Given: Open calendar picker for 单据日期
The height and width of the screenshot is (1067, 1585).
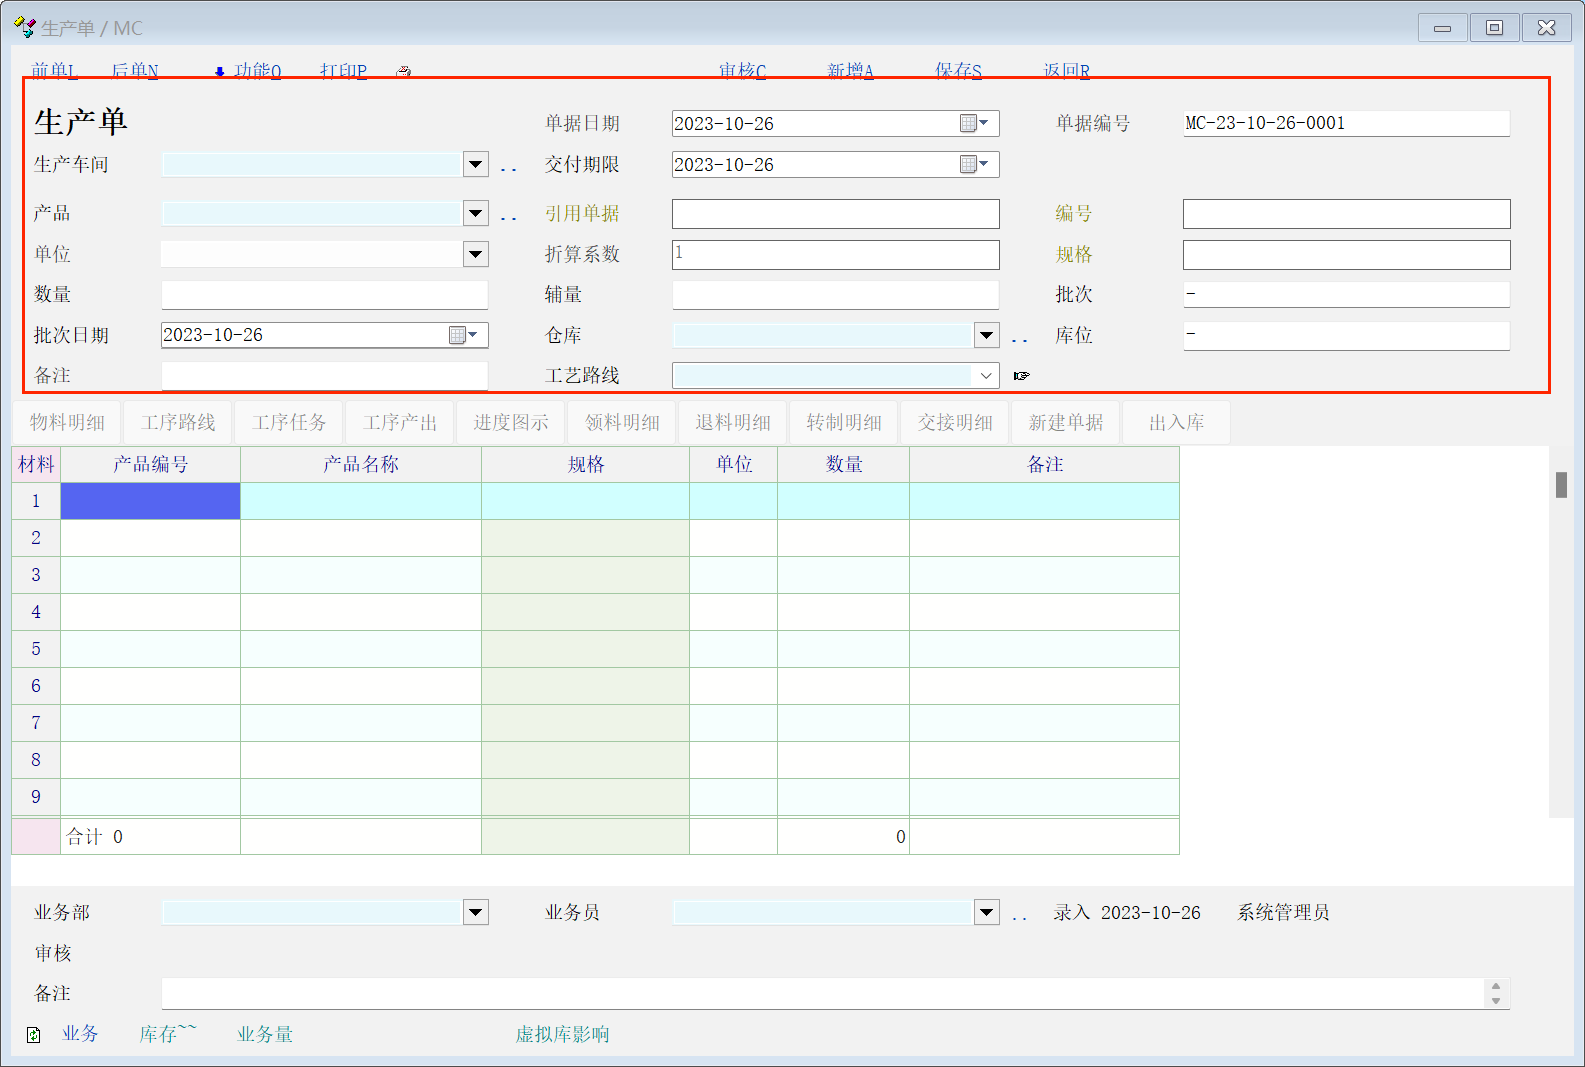Looking at the screenshot, I should 973,123.
